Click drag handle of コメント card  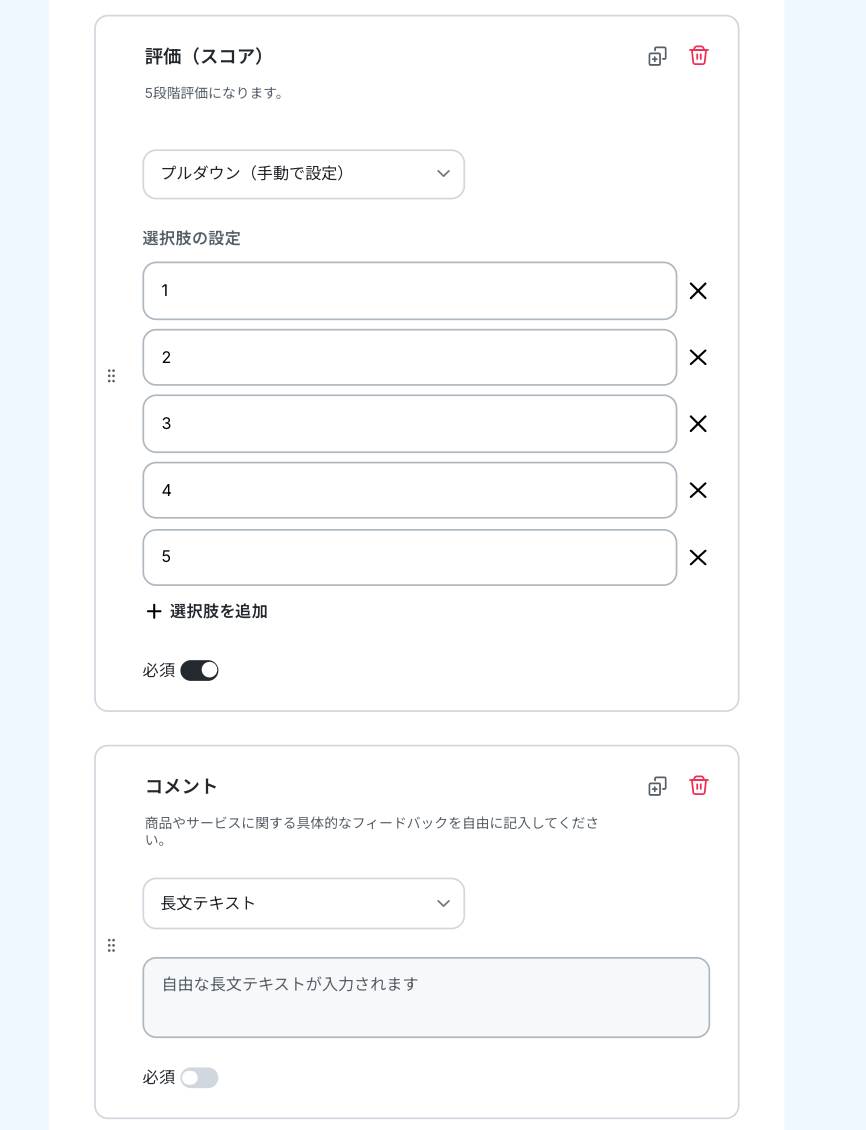[x=111, y=946]
